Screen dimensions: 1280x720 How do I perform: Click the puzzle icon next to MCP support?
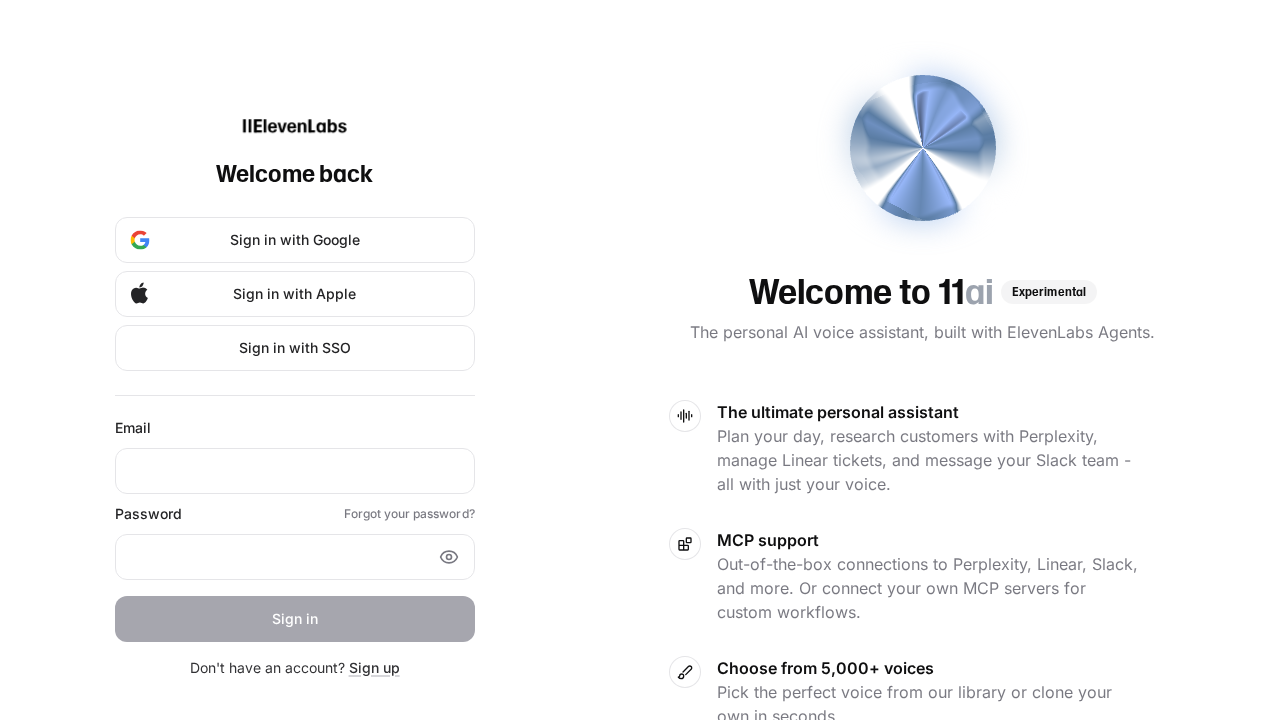click(685, 544)
